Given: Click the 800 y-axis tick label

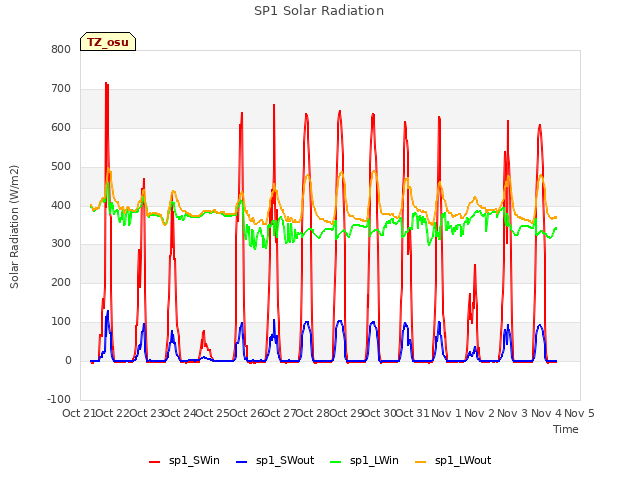Looking at the screenshot, I should point(61,49).
